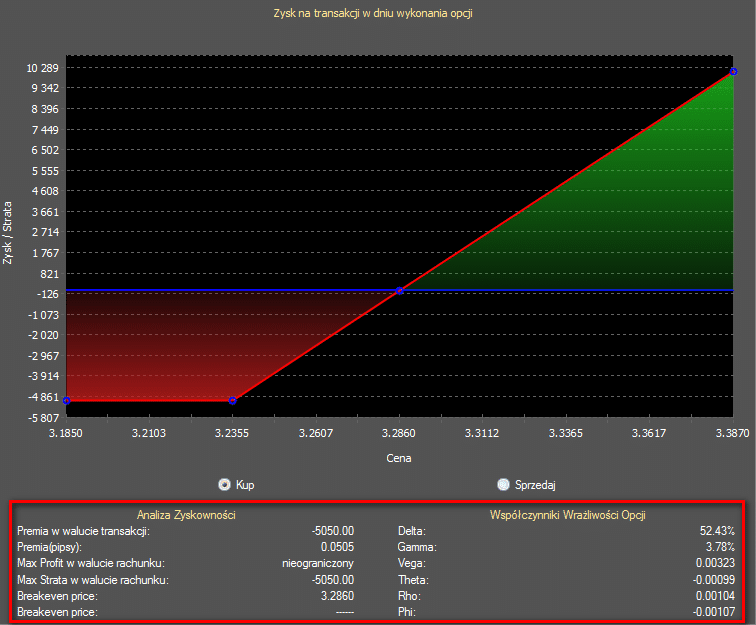Click the Max Profit value nieograniczony

coord(319,564)
